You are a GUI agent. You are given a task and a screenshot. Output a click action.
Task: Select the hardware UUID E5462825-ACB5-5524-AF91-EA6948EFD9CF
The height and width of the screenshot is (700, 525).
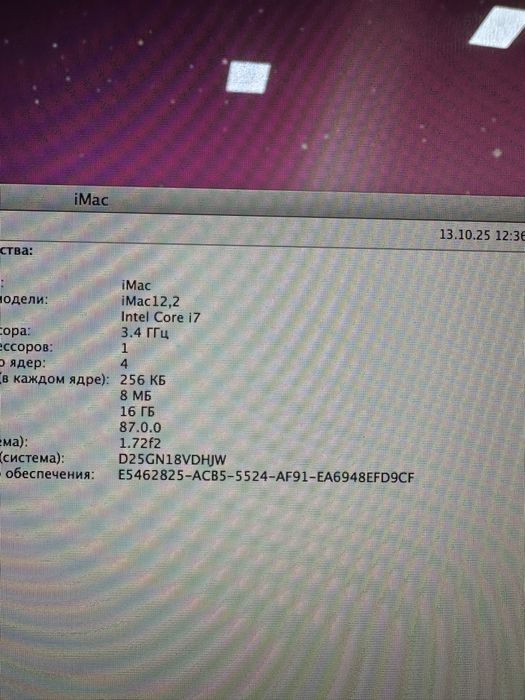pos(266,476)
